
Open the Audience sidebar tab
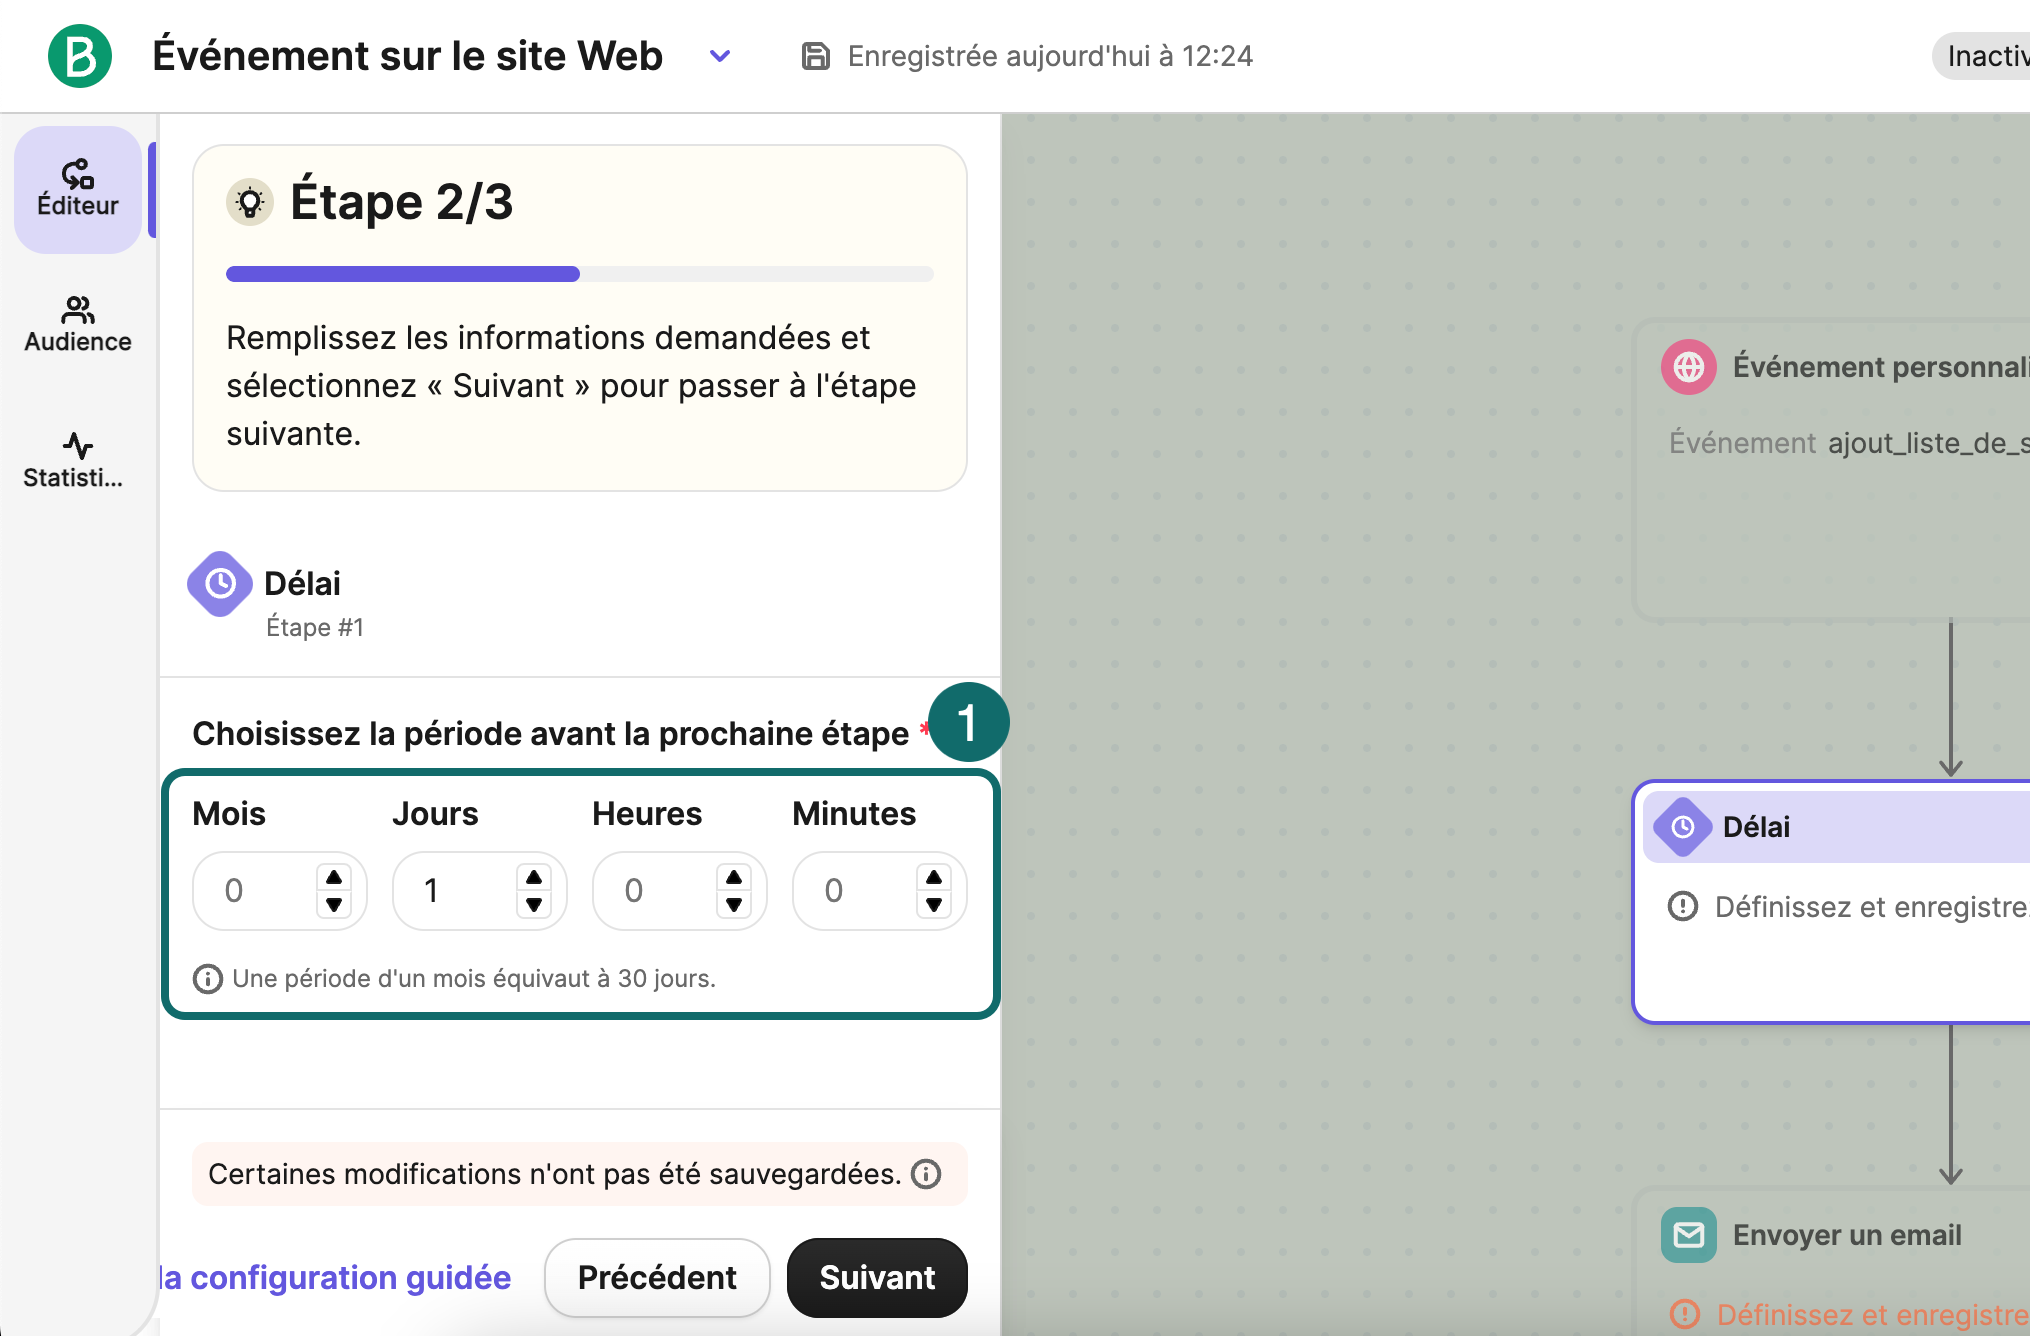point(78,325)
